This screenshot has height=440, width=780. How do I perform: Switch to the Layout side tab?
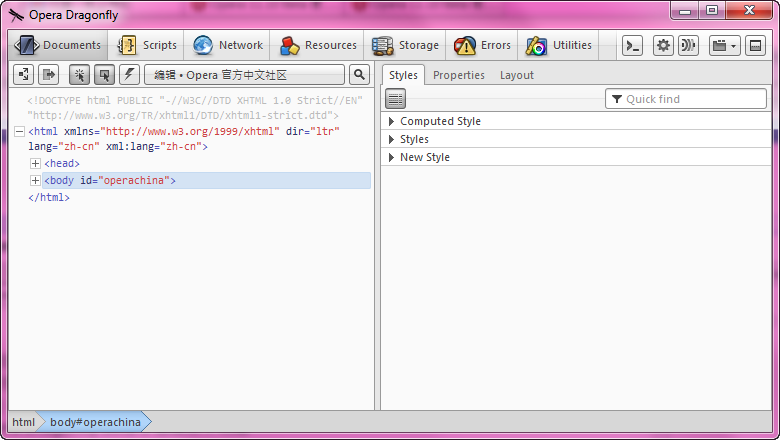tap(517, 75)
